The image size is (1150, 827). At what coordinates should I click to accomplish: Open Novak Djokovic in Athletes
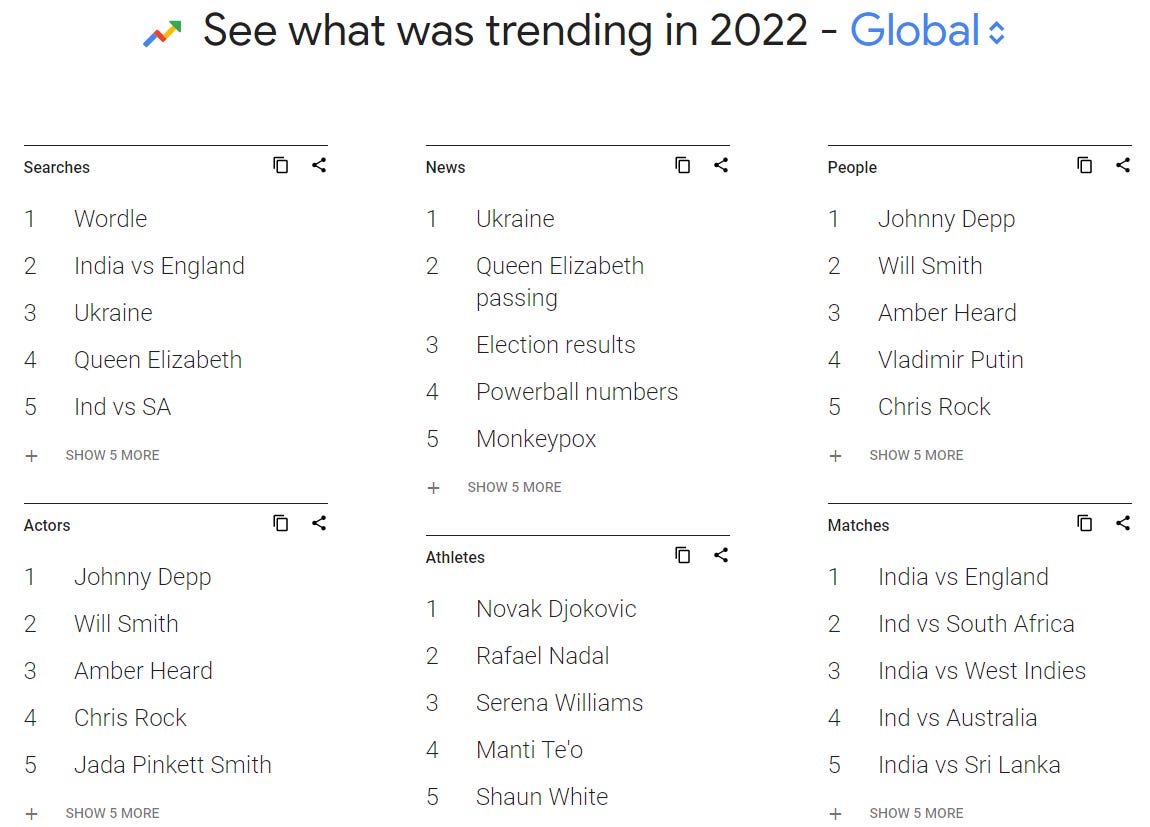(x=556, y=609)
